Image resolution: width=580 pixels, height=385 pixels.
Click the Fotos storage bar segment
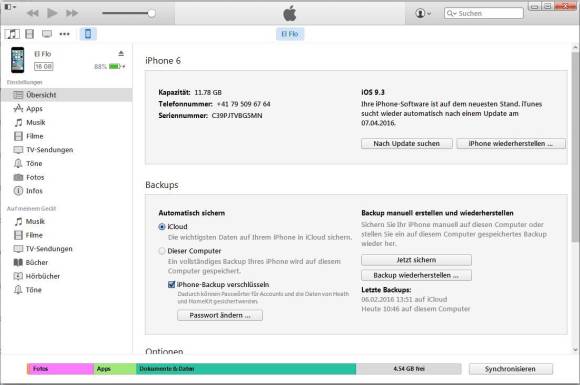[x=60, y=369]
